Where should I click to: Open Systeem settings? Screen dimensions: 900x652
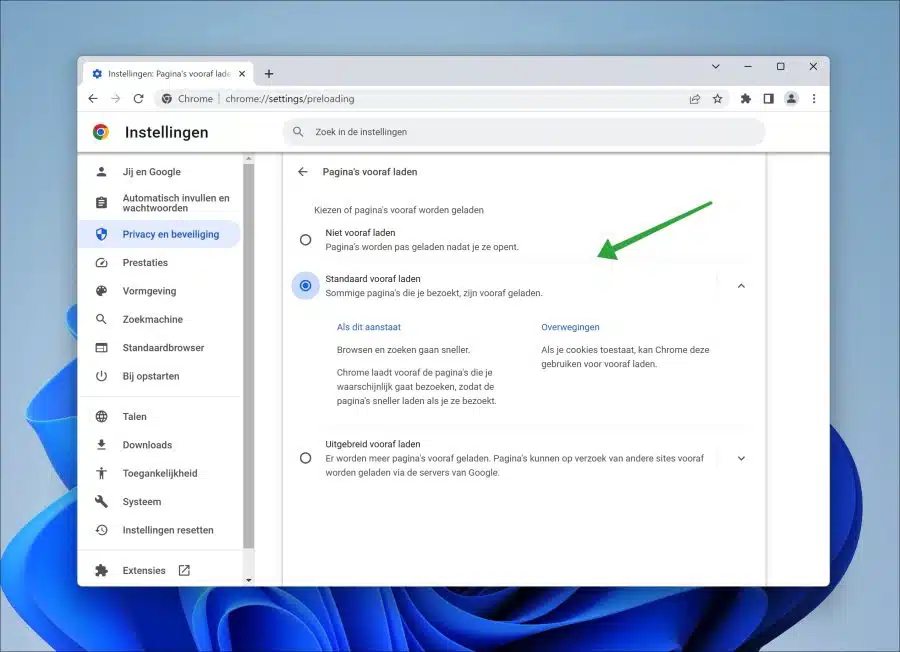[x=159, y=502]
